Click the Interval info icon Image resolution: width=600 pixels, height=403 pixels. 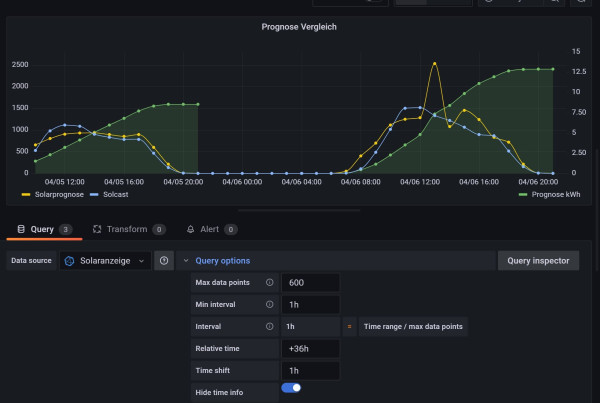point(269,327)
